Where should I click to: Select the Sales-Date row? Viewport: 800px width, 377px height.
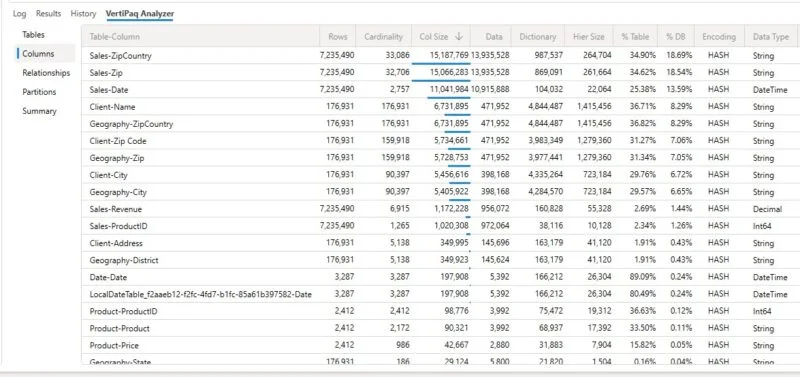(440, 89)
